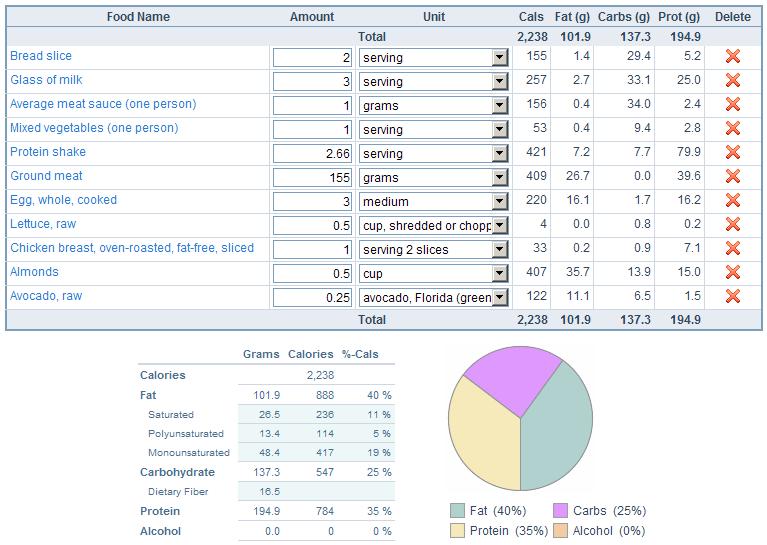Click the Glass of milk amount field
Viewport: 767px width, 545px height.
pos(313,82)
